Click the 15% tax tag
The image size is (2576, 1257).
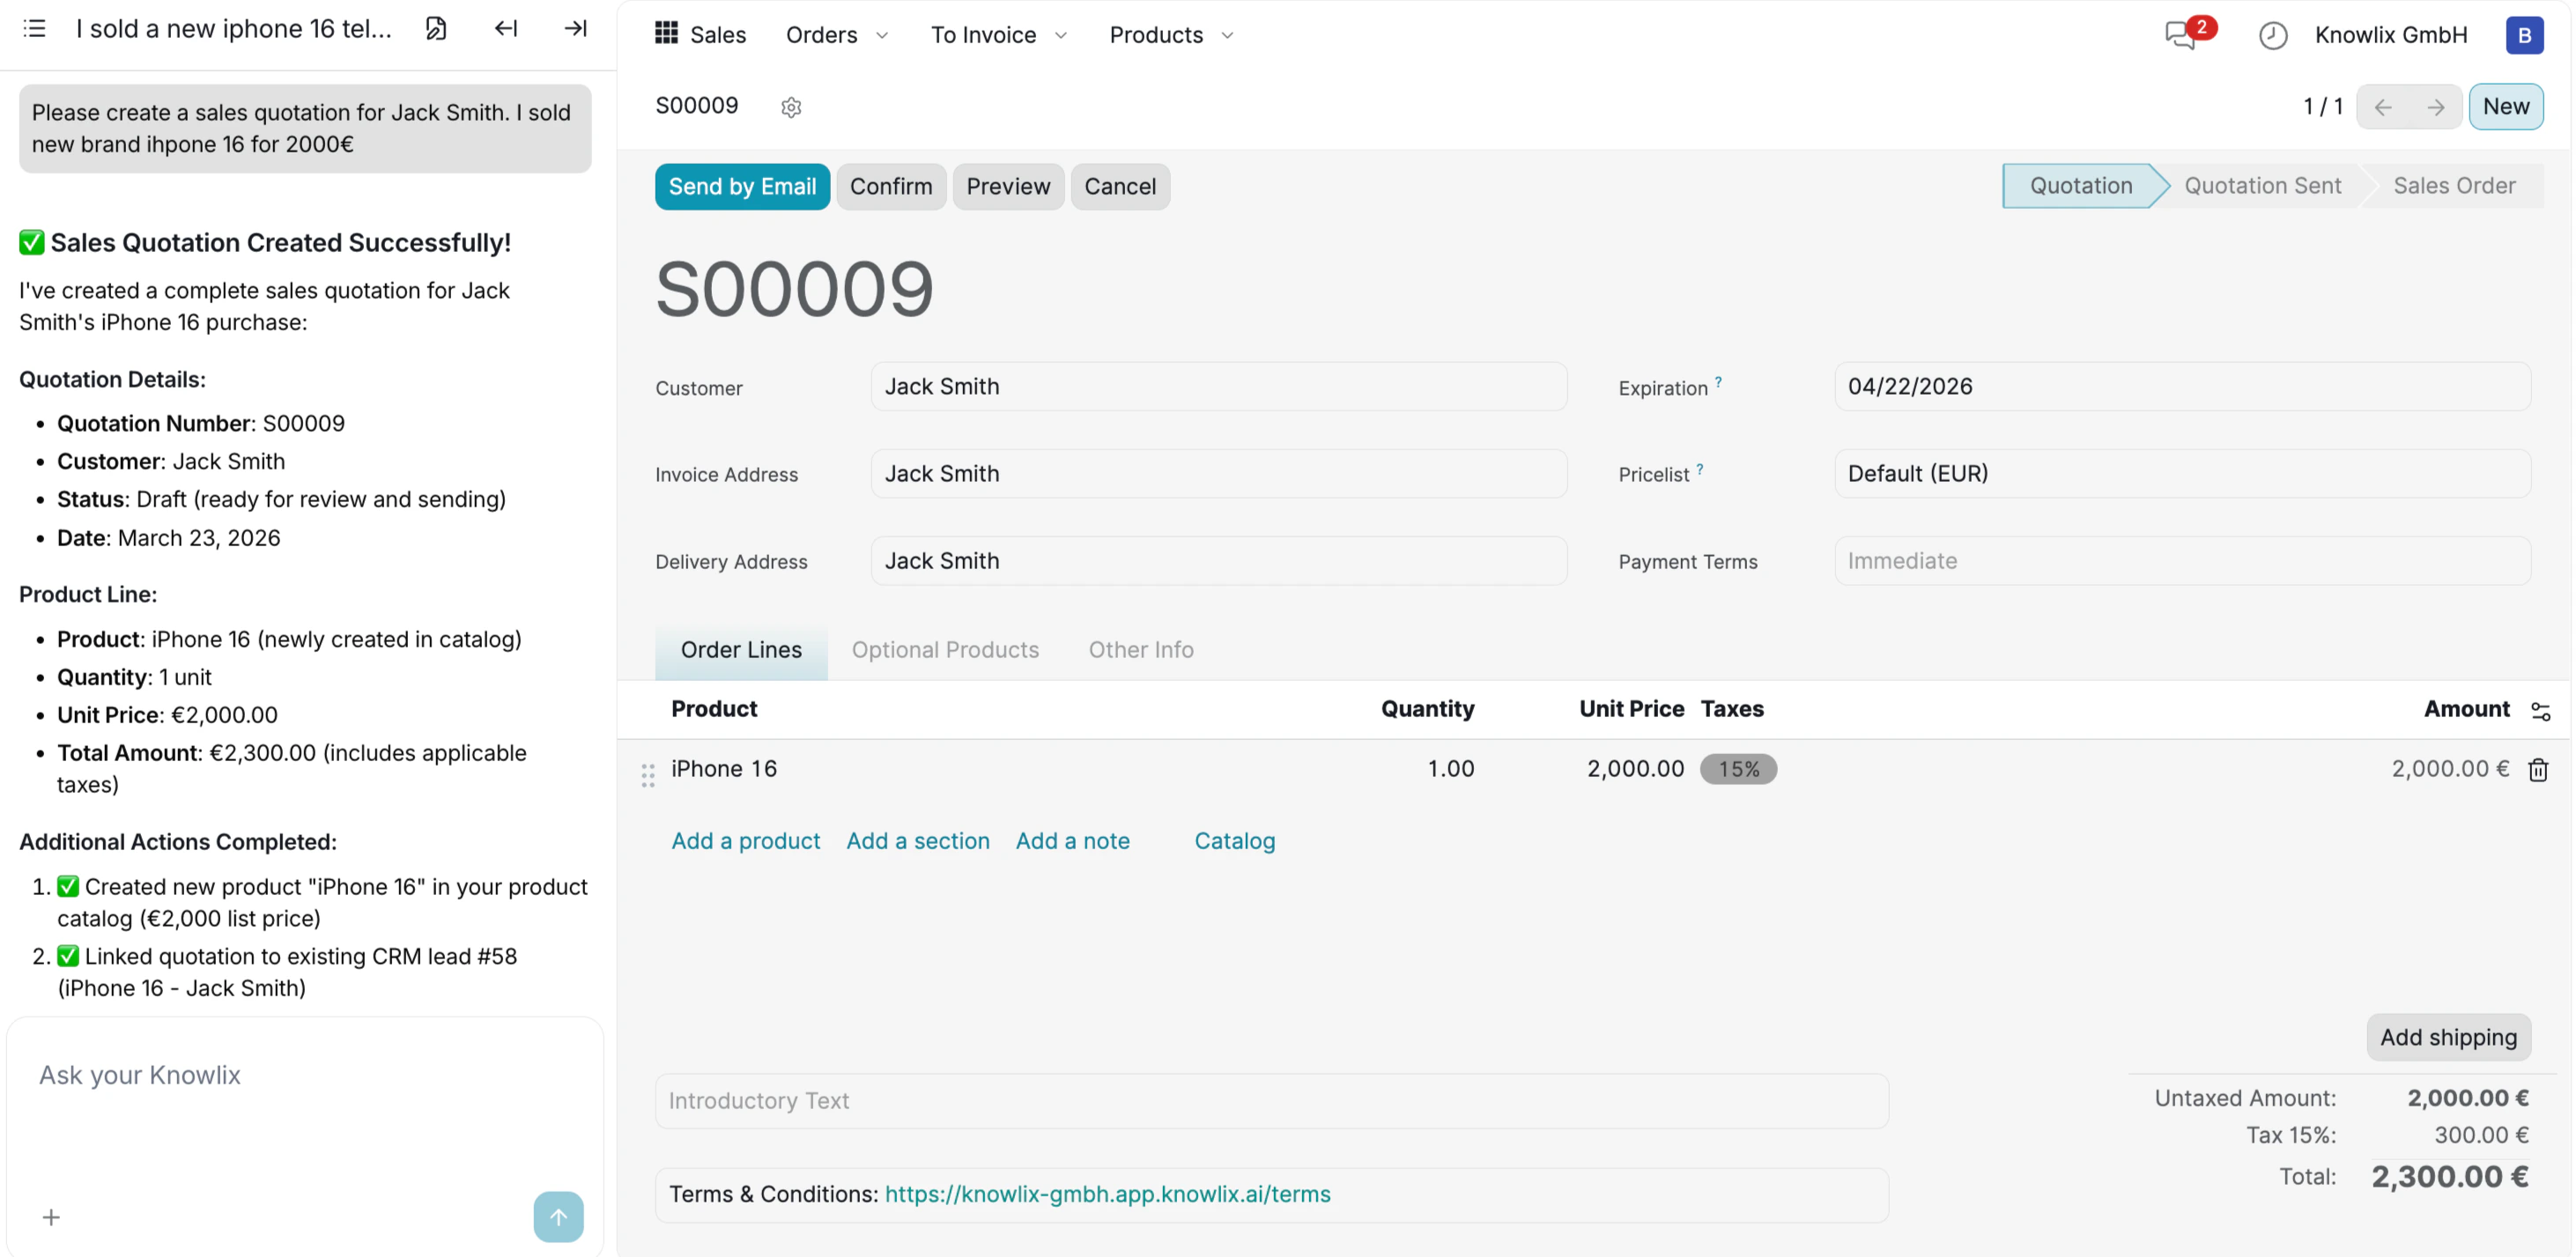(1738, 769)
